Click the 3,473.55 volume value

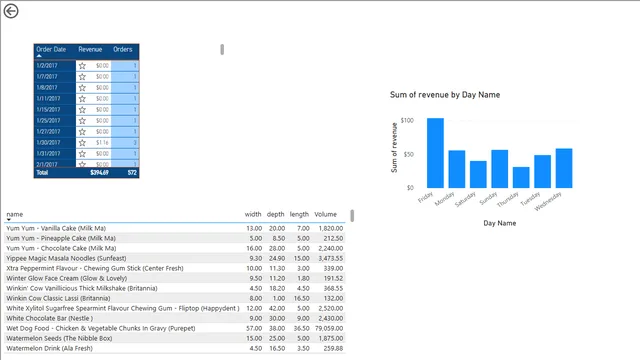coord(331,258)
